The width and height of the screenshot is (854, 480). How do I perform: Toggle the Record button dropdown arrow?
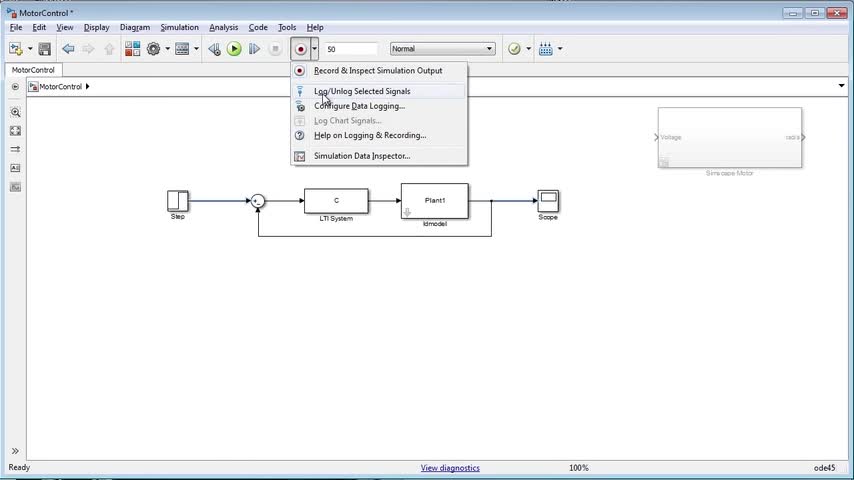(314, 49)
